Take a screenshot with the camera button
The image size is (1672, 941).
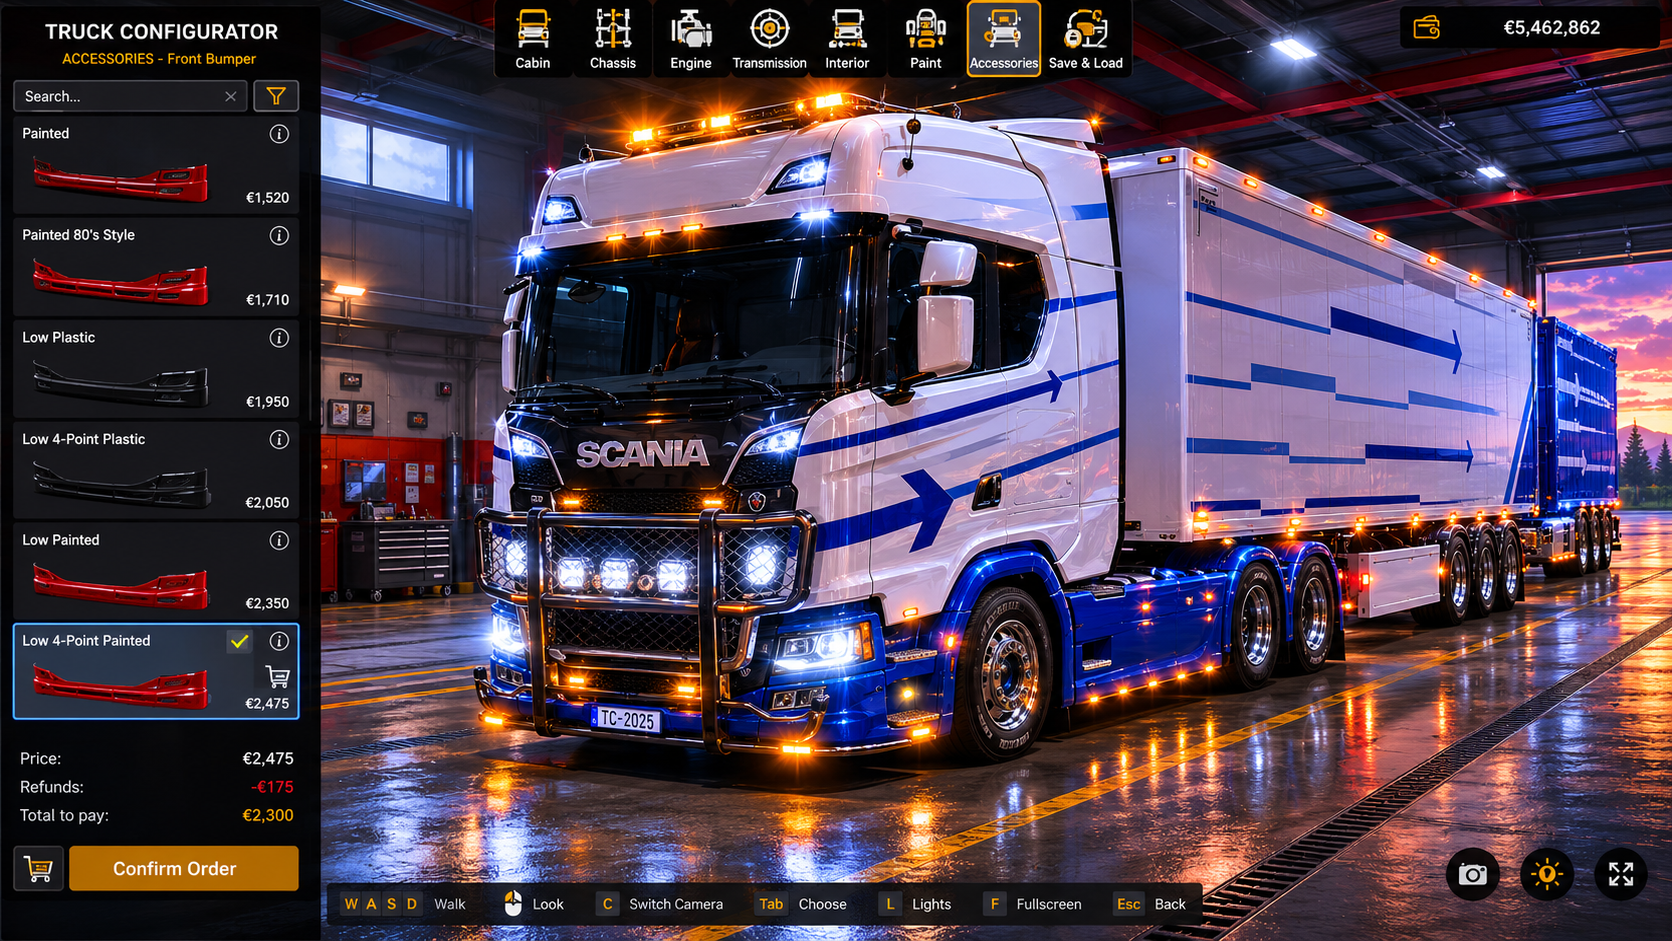(1473, 875)
